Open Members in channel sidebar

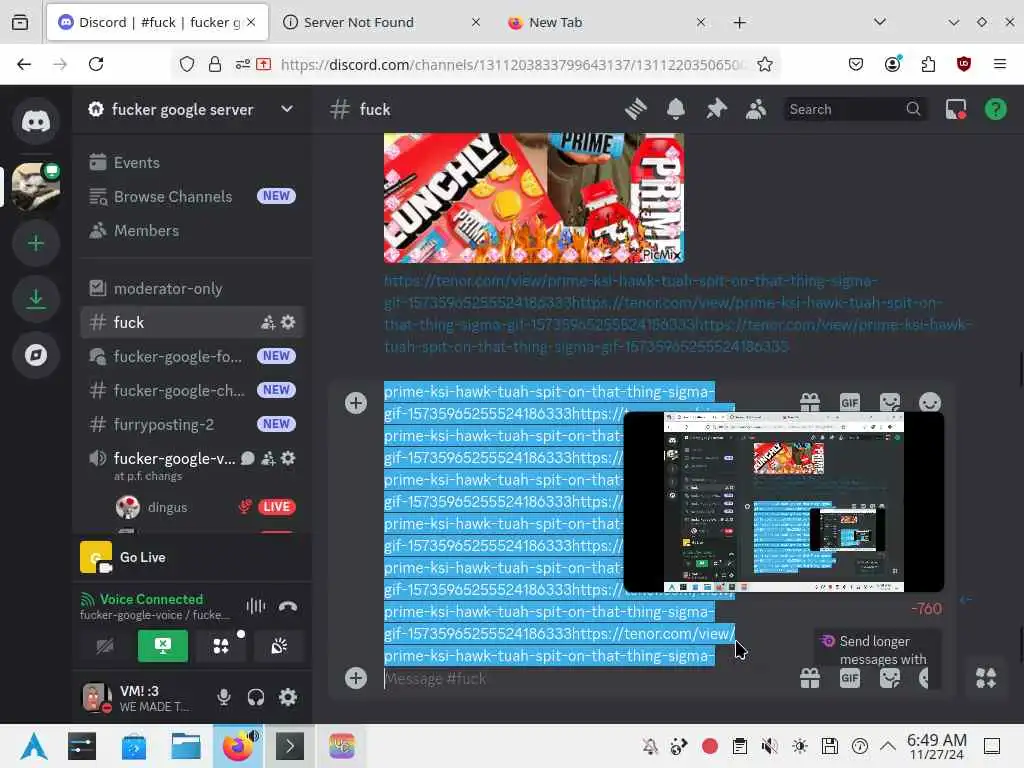[x=193, y=231]
